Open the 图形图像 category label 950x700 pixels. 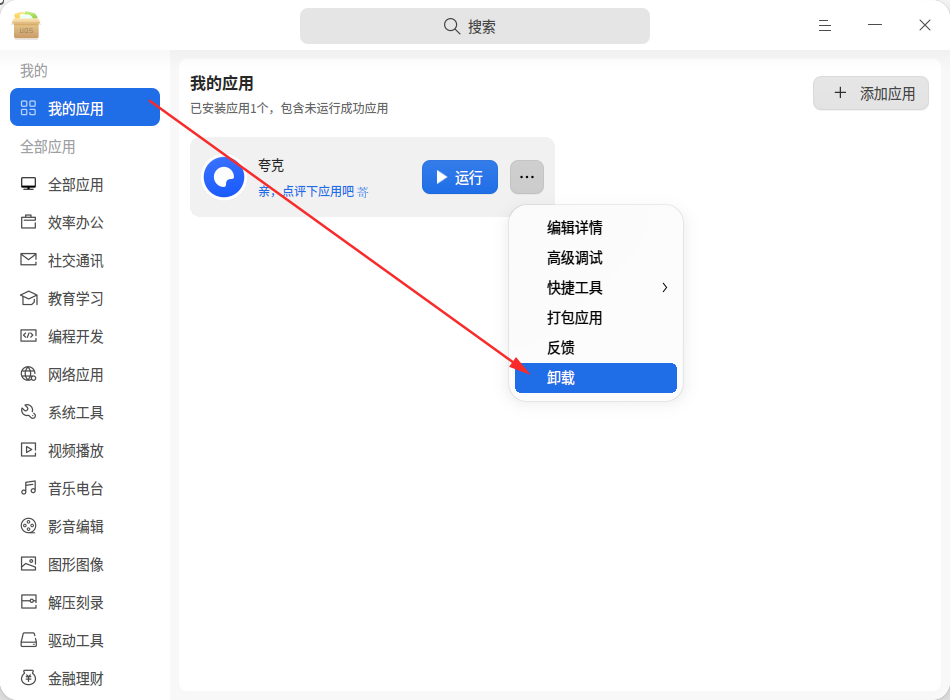coord(76,564)
